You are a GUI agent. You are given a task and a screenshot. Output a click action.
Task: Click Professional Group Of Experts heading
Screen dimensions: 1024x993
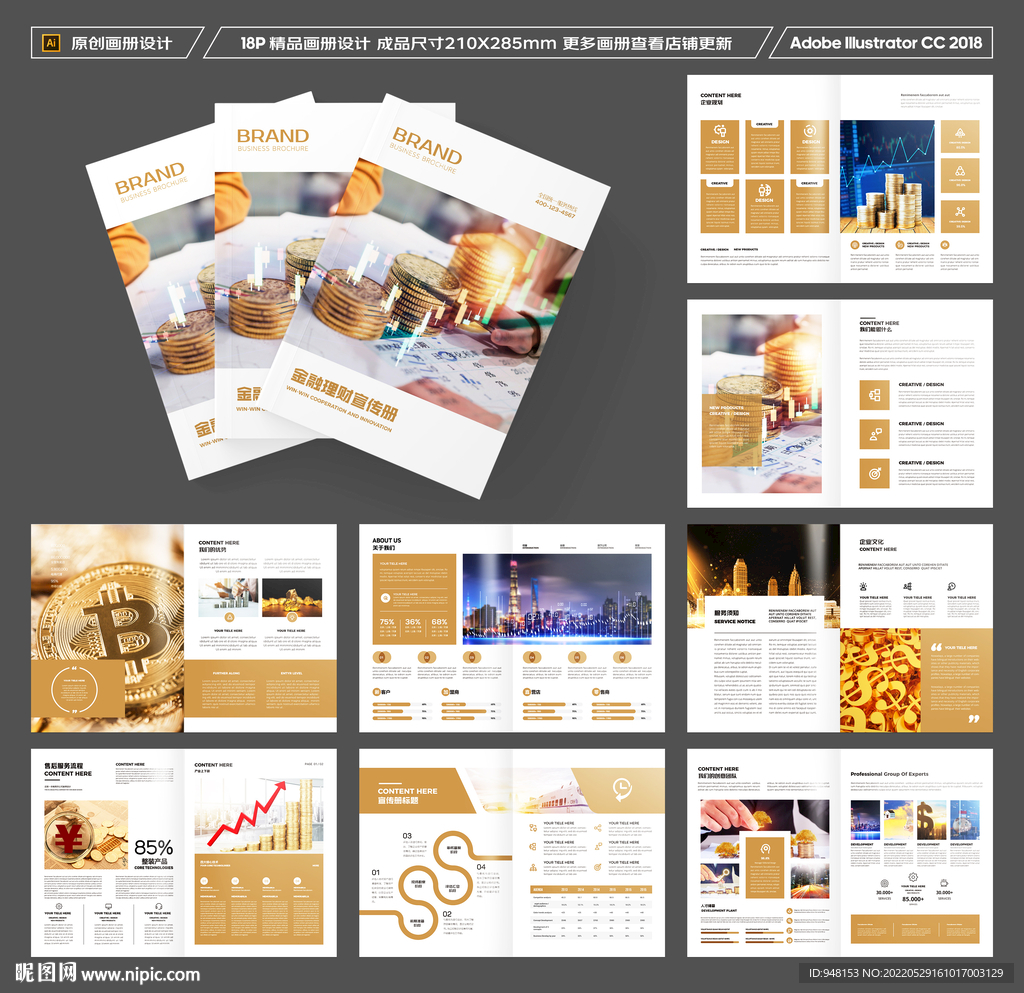[889, 774]
